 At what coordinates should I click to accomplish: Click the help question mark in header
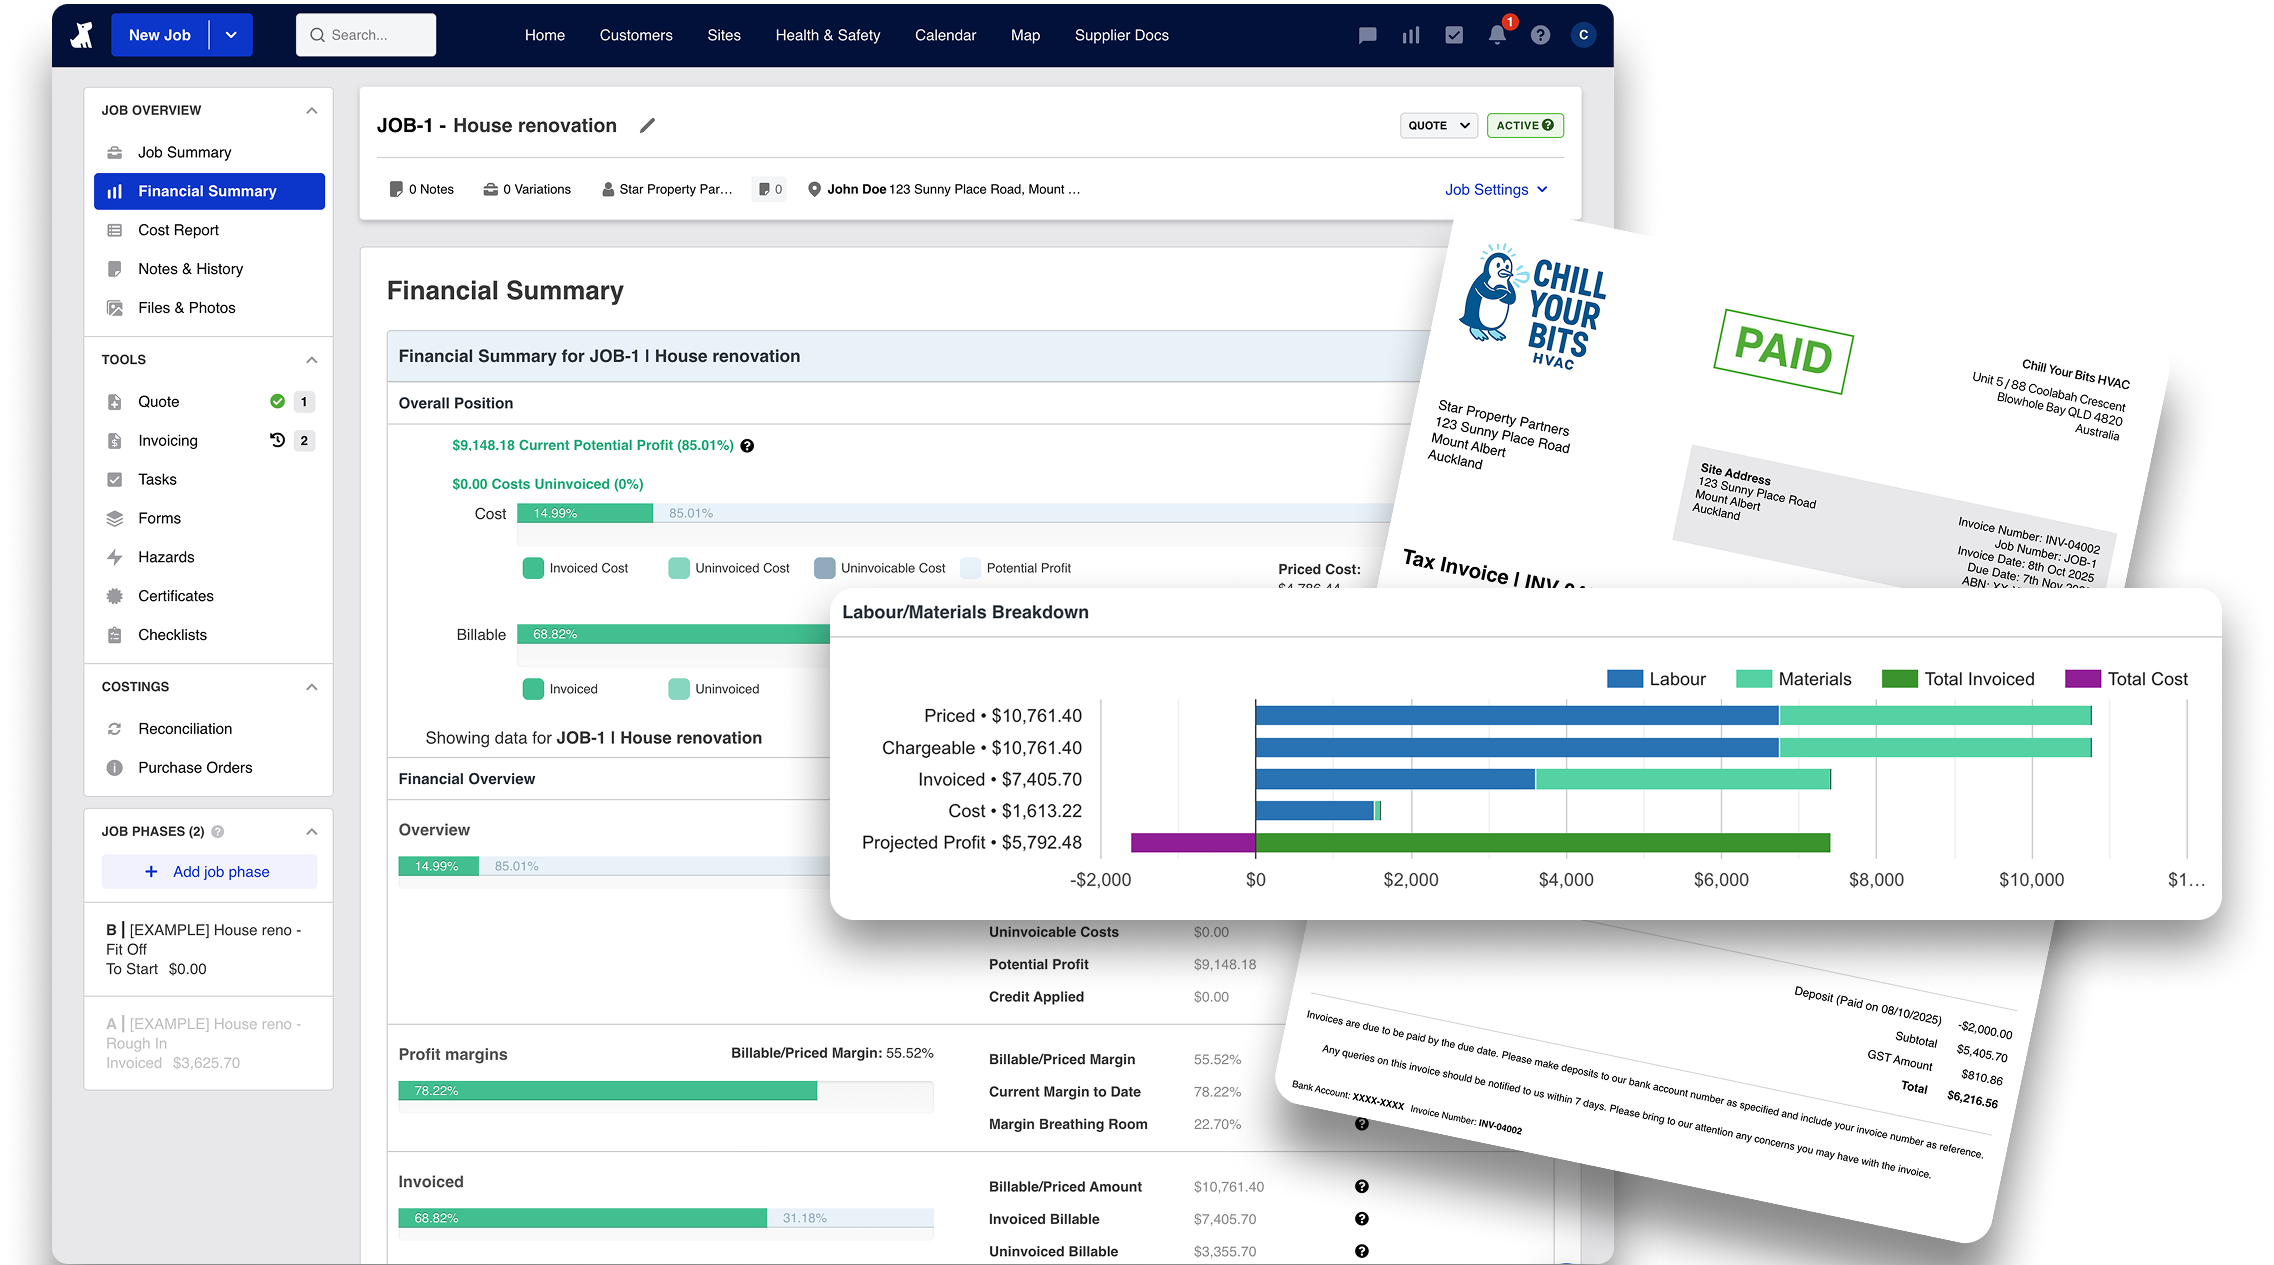tap(1540, 35)
